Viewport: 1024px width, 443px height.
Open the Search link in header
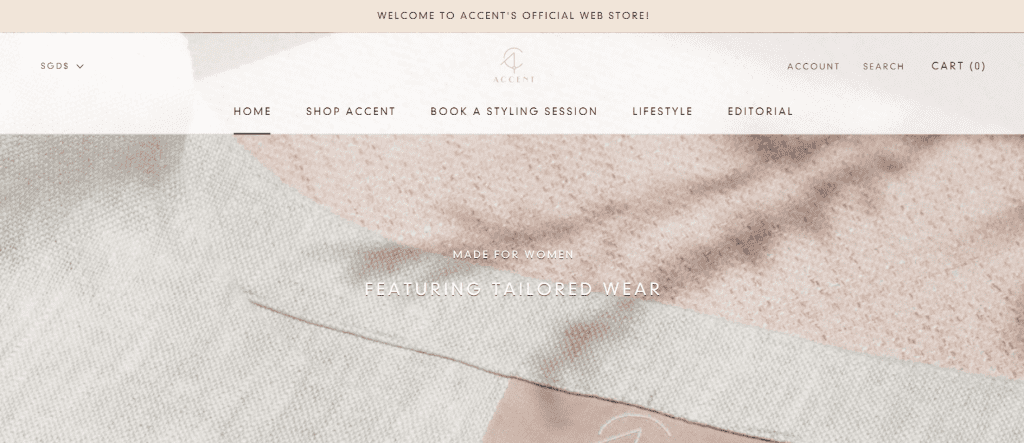click(x=884, y=67)
